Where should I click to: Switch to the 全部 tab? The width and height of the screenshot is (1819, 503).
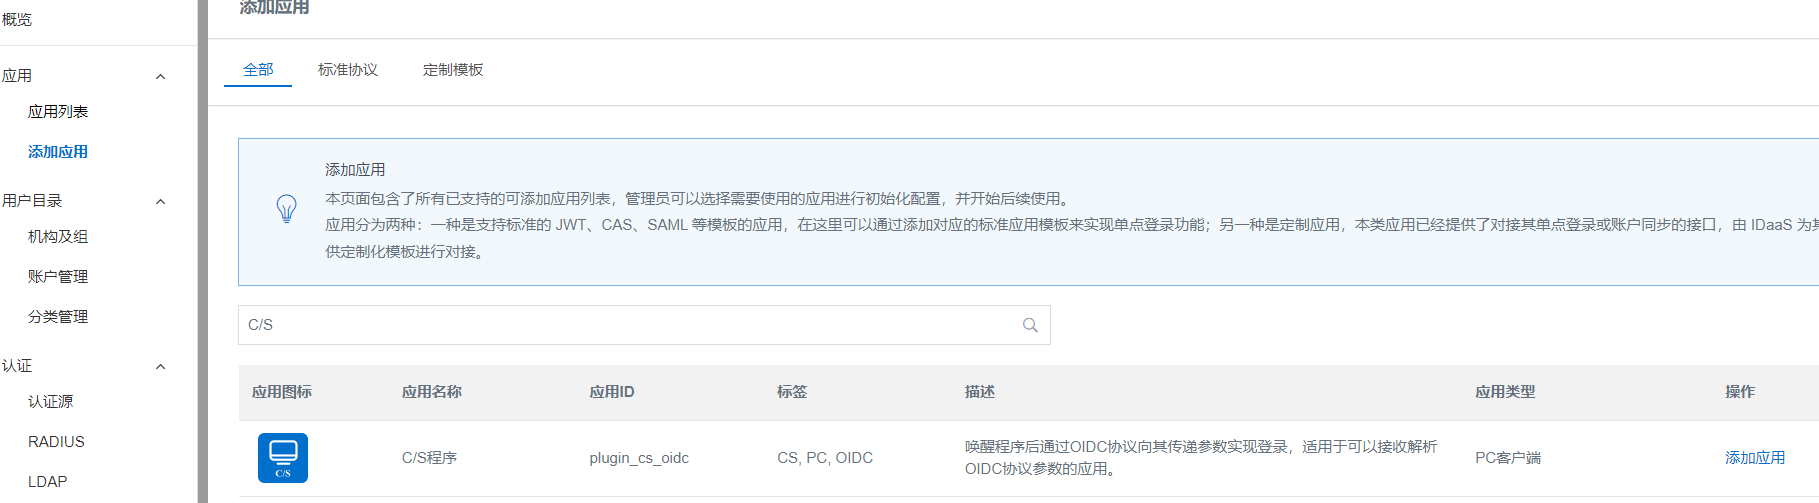[x=258, y=70]
